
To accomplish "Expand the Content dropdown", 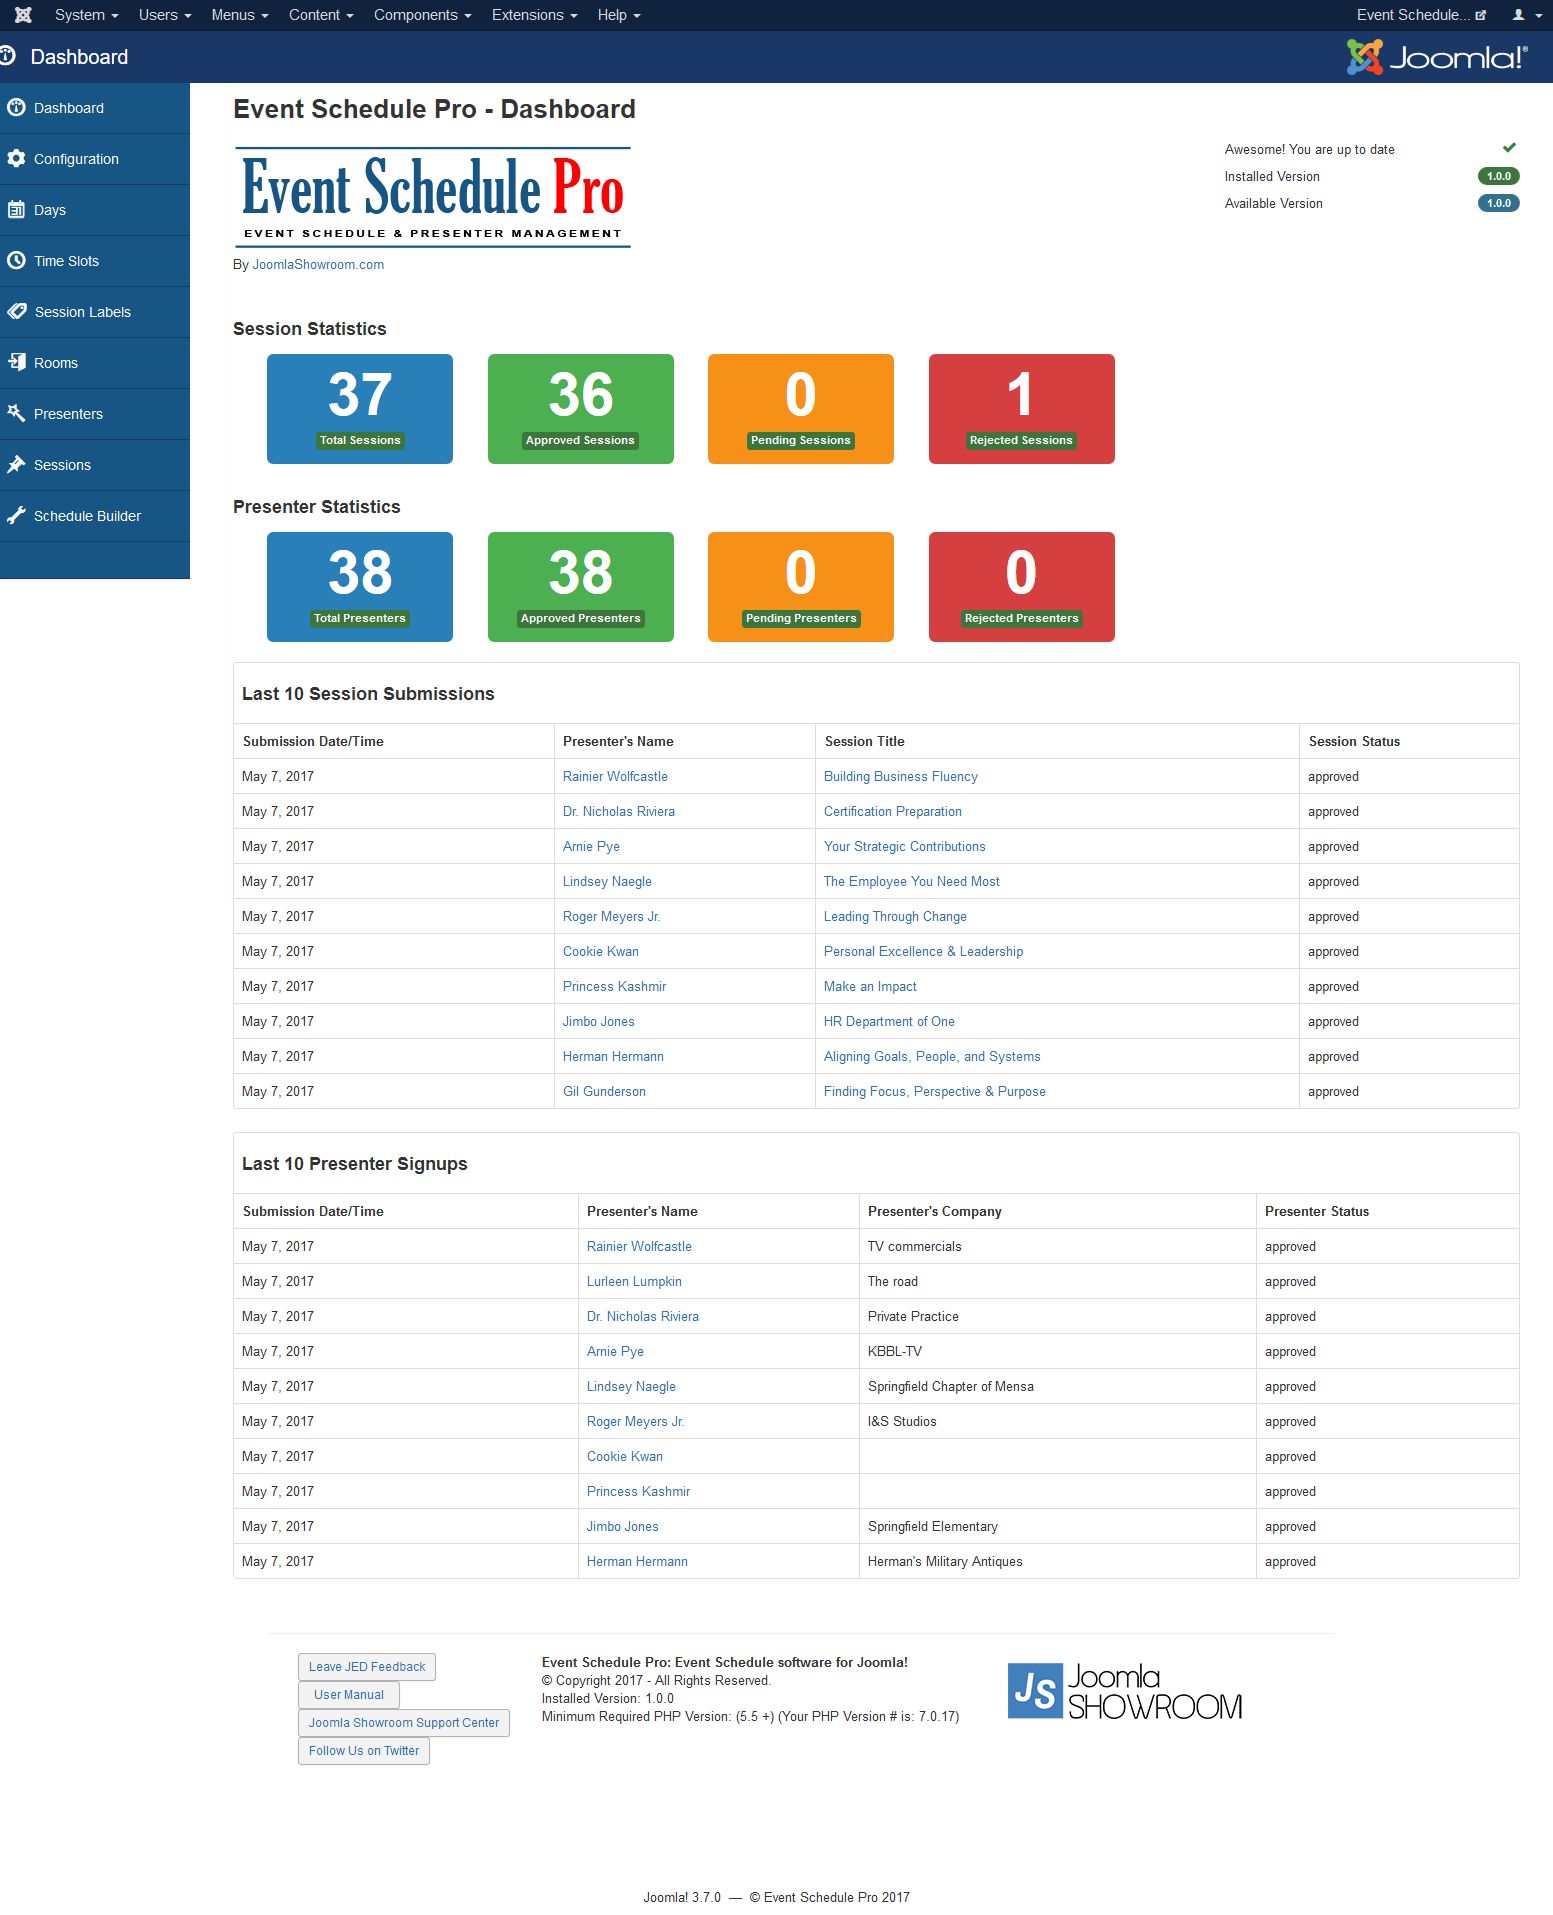I will [321, 15].
